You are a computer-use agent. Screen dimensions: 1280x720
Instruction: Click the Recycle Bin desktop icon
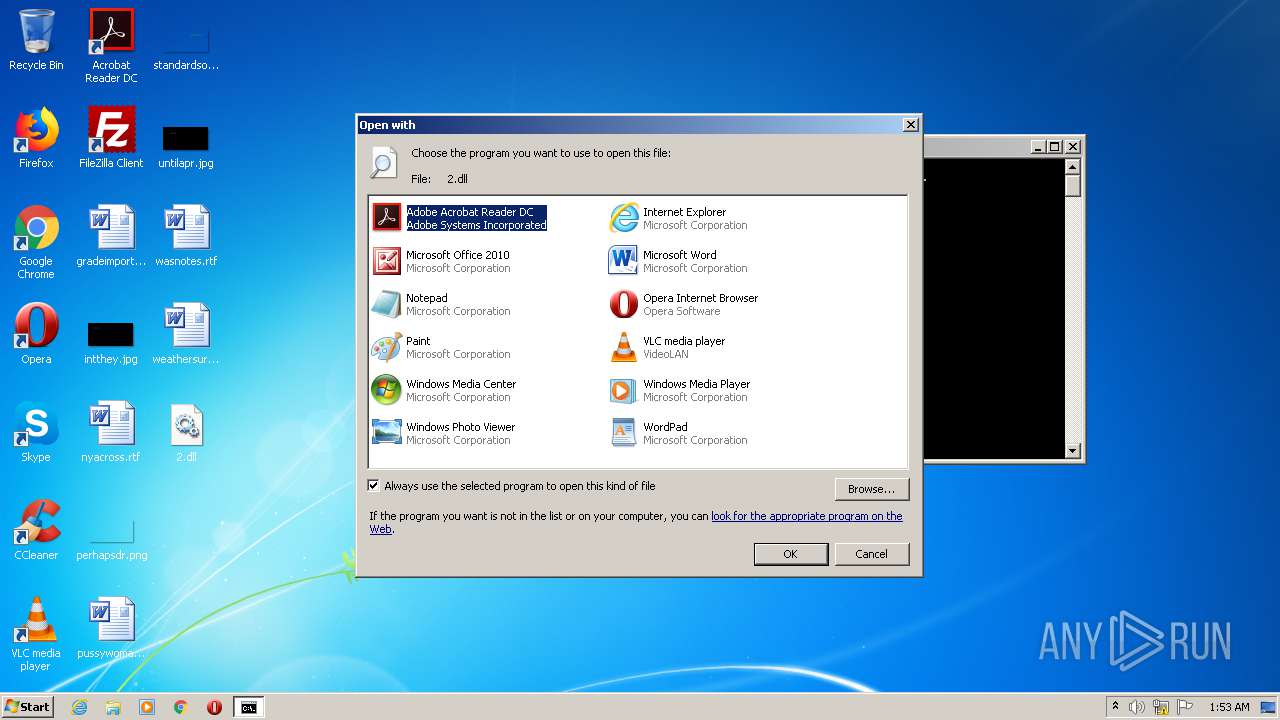click(x=36, y=40)
